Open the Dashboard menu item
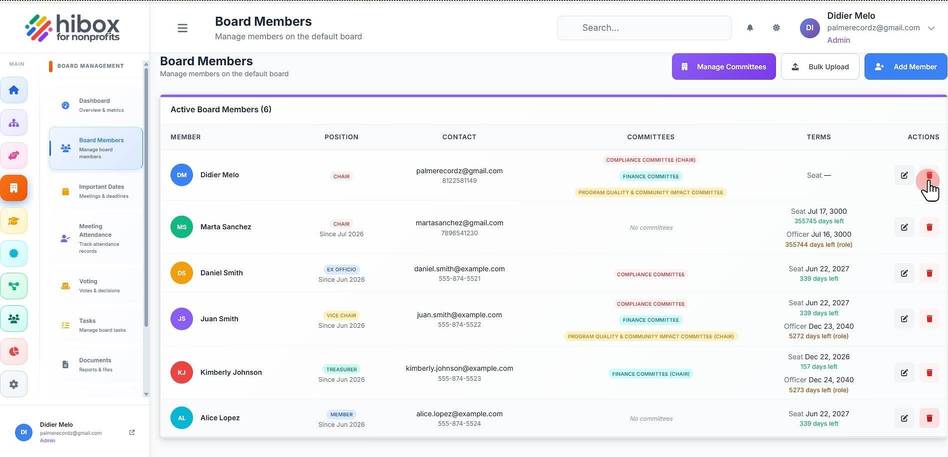Screen dimensions: 948x457 (96, 105)
